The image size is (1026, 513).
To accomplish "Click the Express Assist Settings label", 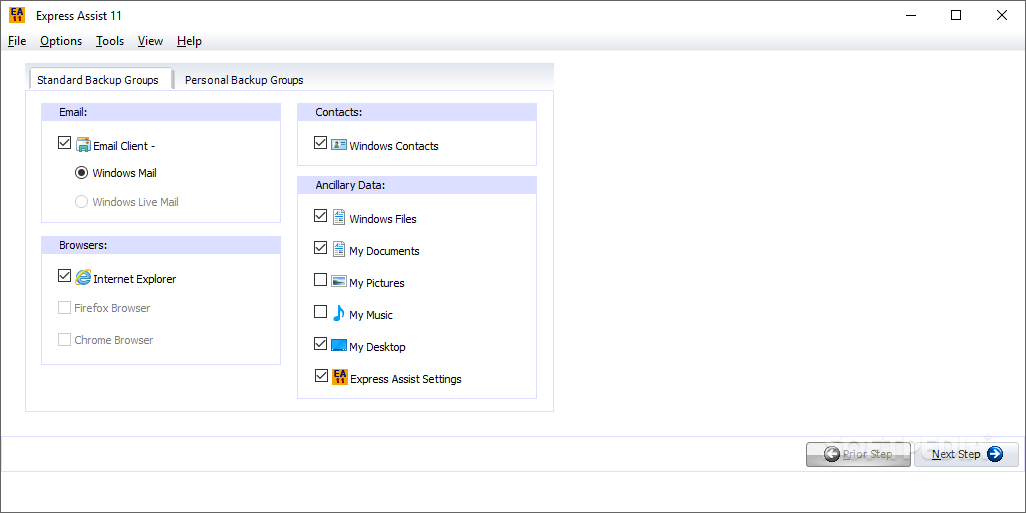I will 406,379.
